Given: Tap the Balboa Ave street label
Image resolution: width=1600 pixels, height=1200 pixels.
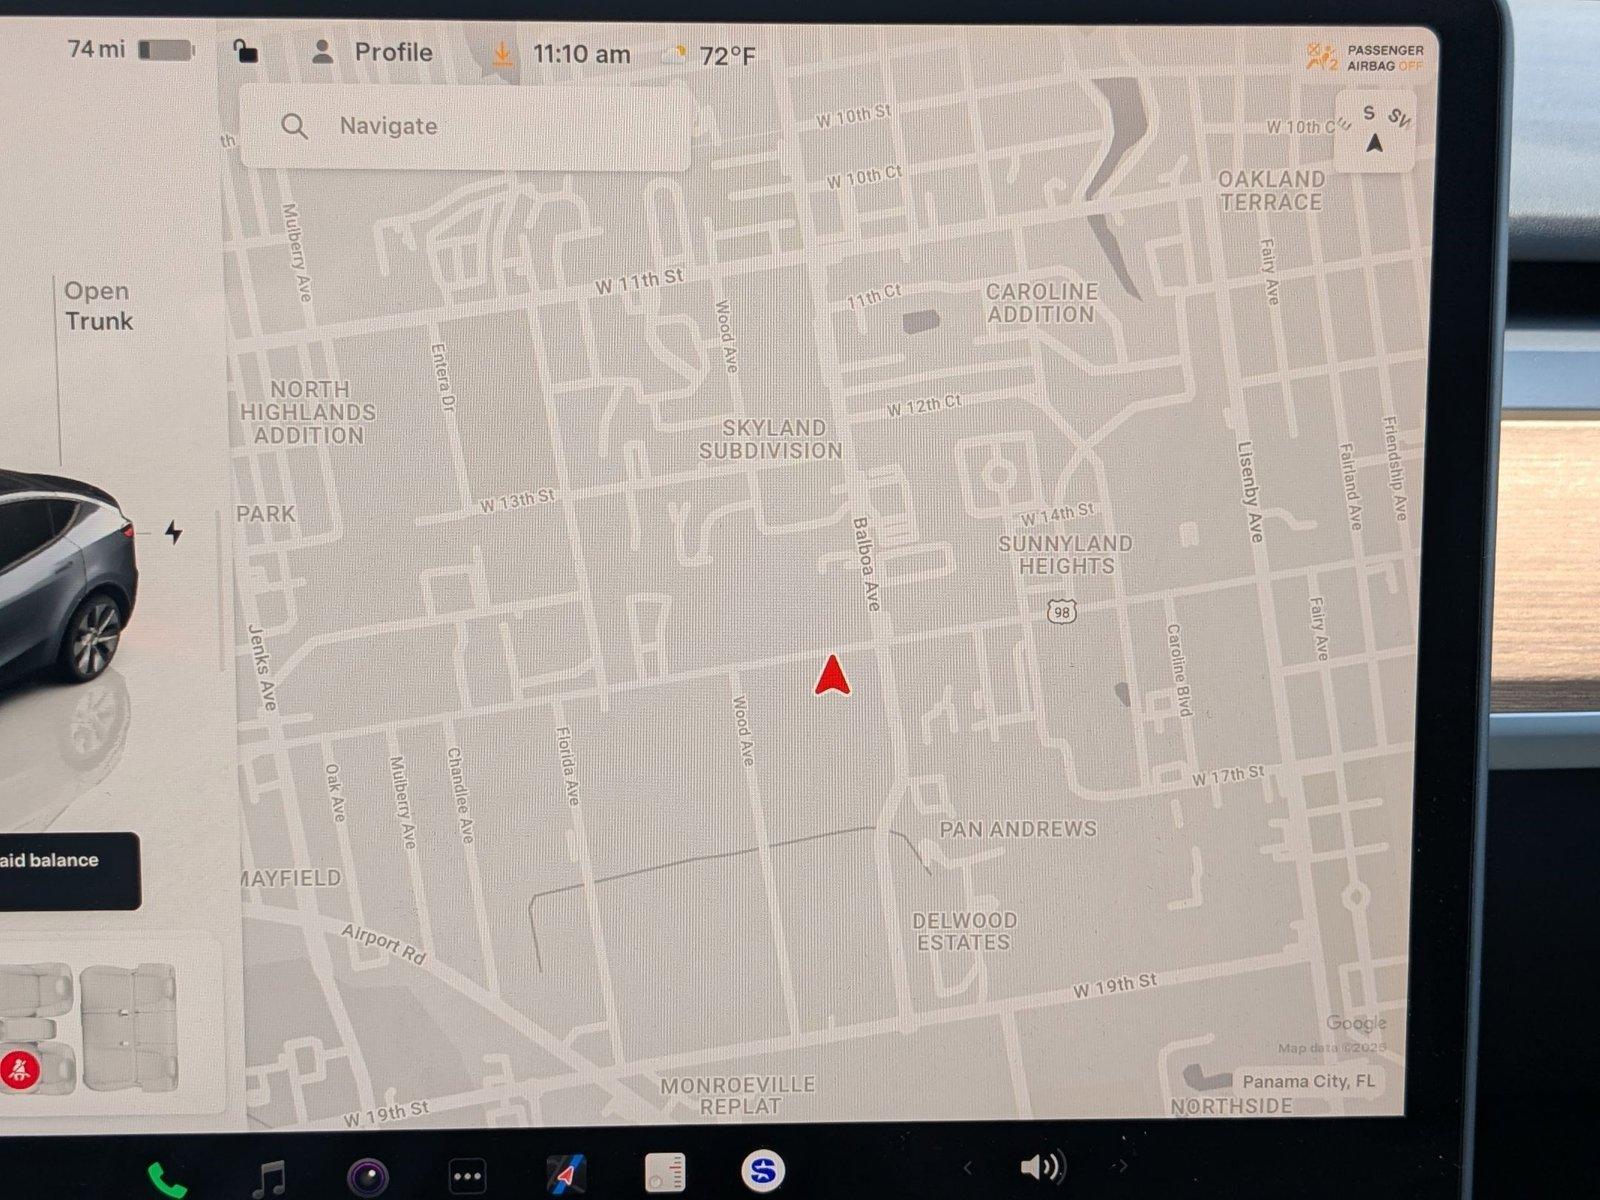Looking at the screenshot, I should pyautogui.click(x=866, y=564).
